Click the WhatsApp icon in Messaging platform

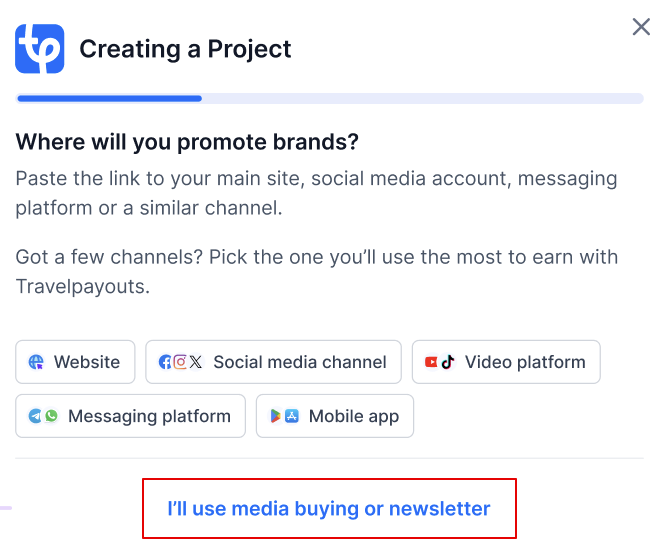(x=51, y=416)
